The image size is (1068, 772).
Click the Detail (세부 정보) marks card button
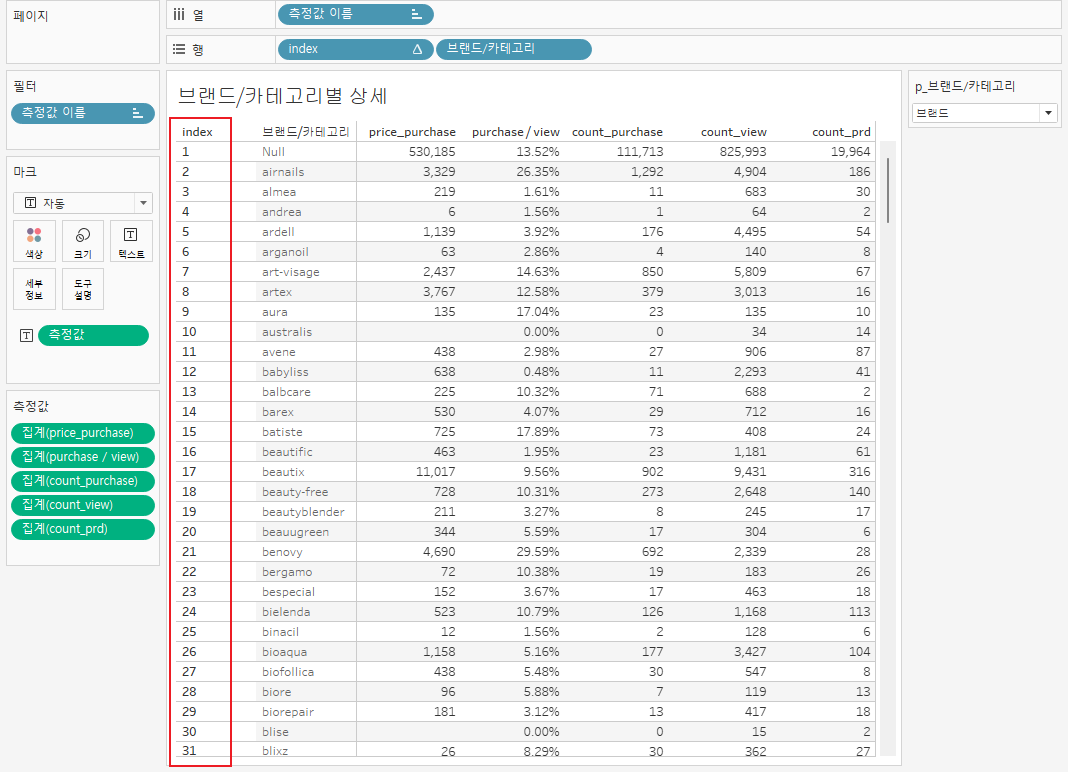[x=34, y=289]
